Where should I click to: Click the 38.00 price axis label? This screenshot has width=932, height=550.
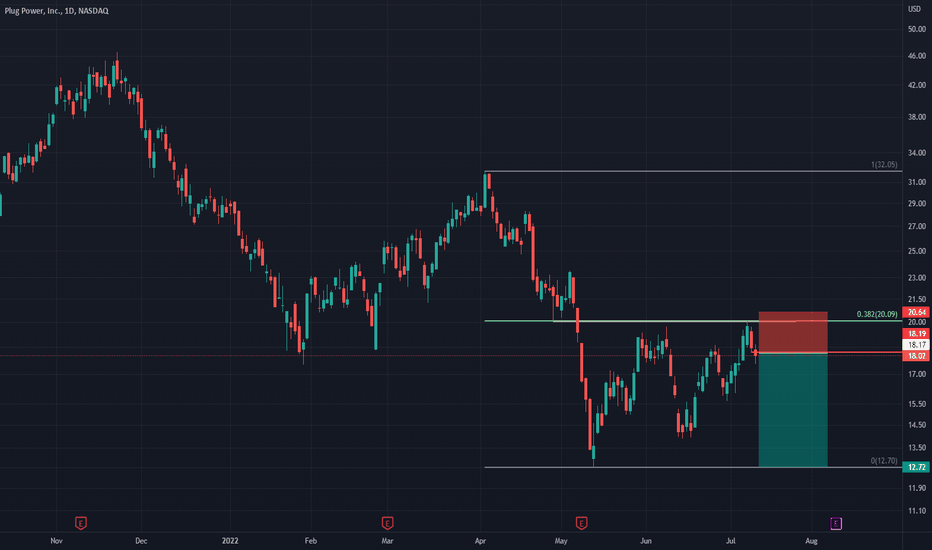[x=917, y=117]
